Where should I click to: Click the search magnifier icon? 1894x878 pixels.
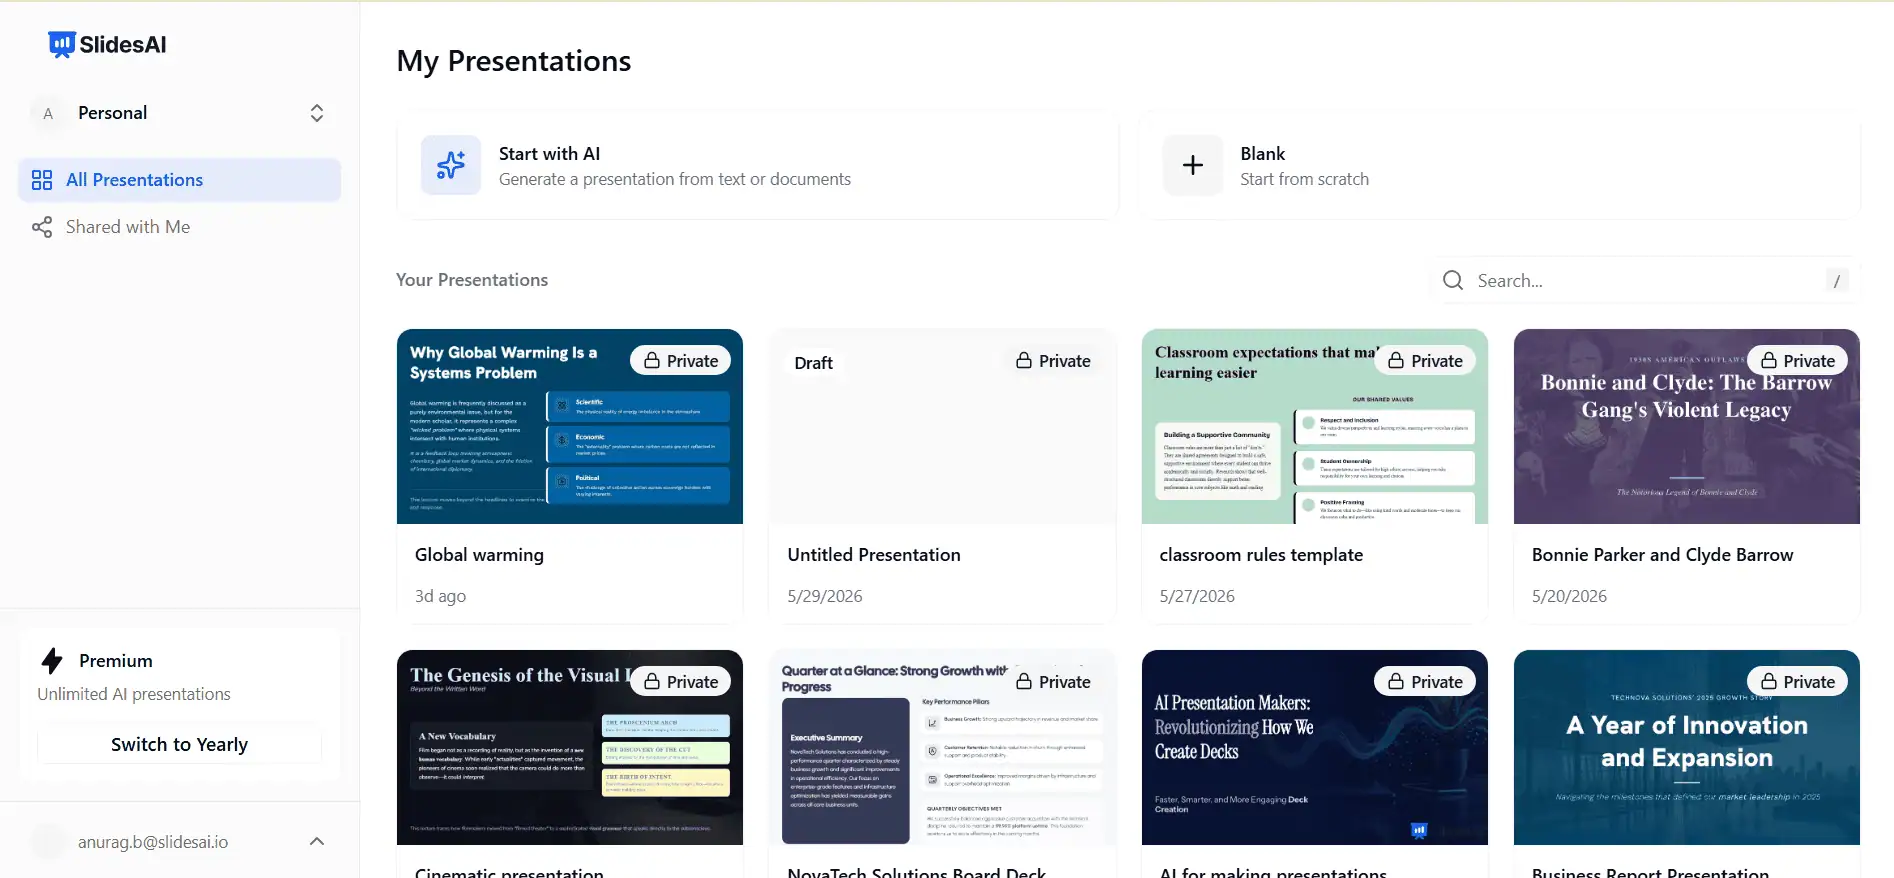tap(1453, 280)
